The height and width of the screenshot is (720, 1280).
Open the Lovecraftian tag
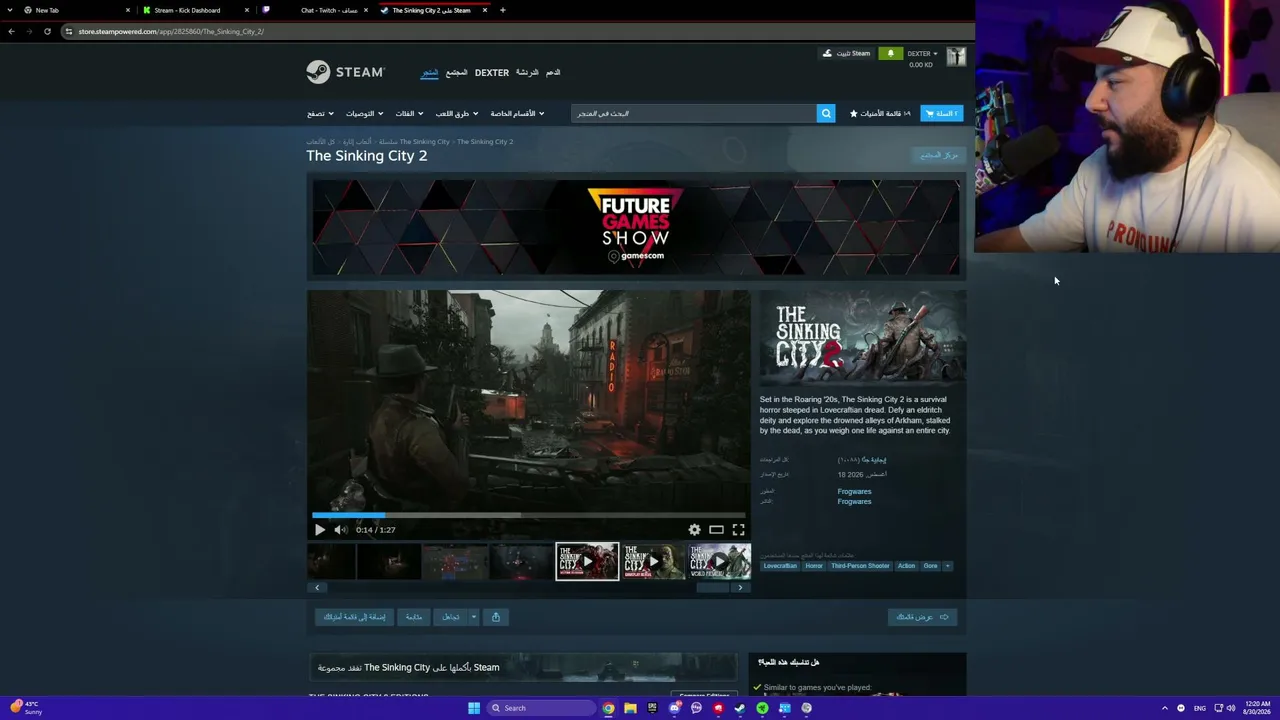click(780, 566)
